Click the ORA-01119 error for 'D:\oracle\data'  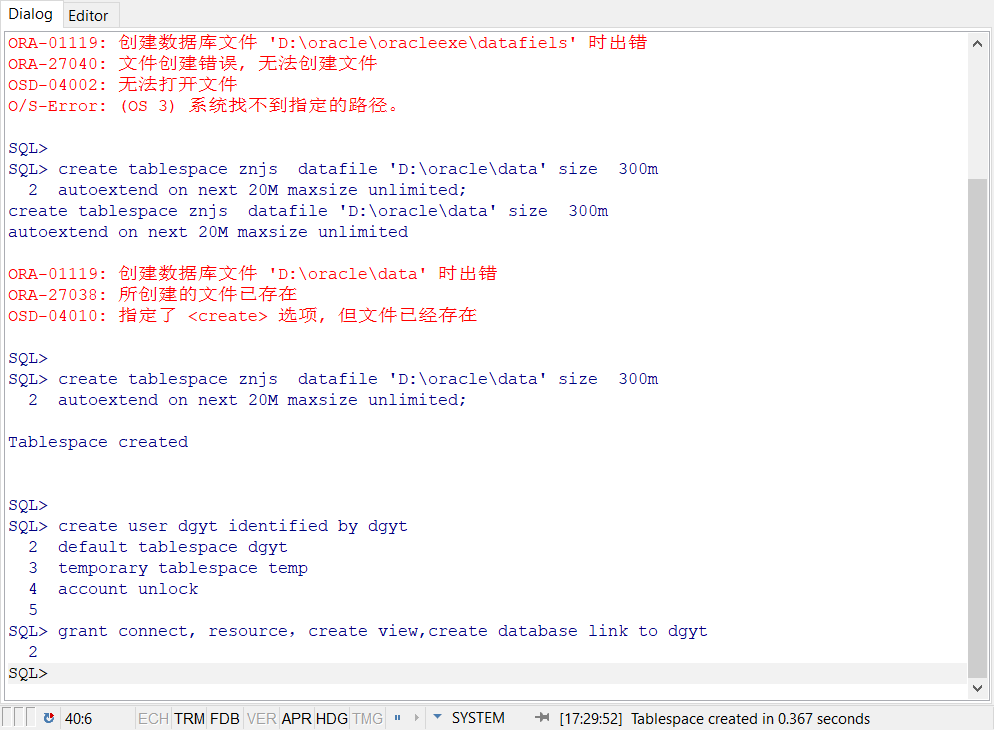[252, 274]
